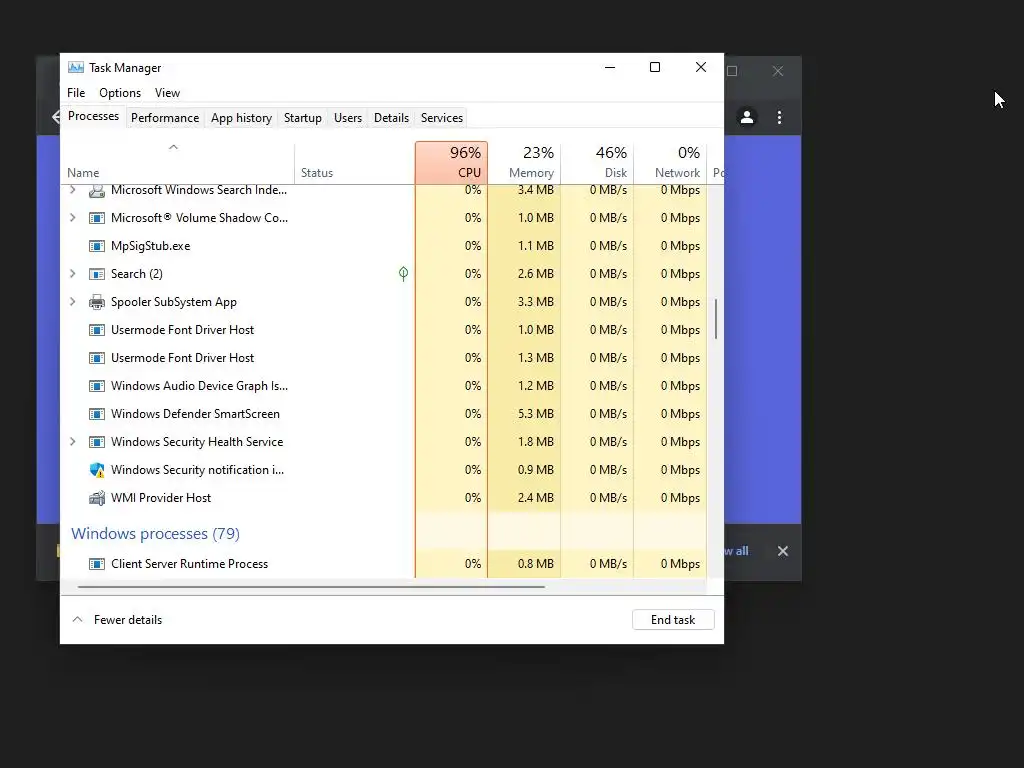Viewport: 1024px width, 768px height.
Task: Open the File menu
Action: [x=76, y=93]
